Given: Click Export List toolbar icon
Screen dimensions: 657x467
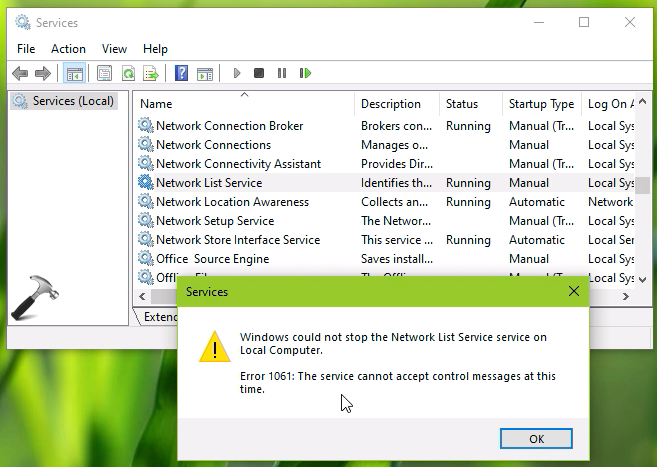Looking at the screenshot, I should tap(151, 73).
